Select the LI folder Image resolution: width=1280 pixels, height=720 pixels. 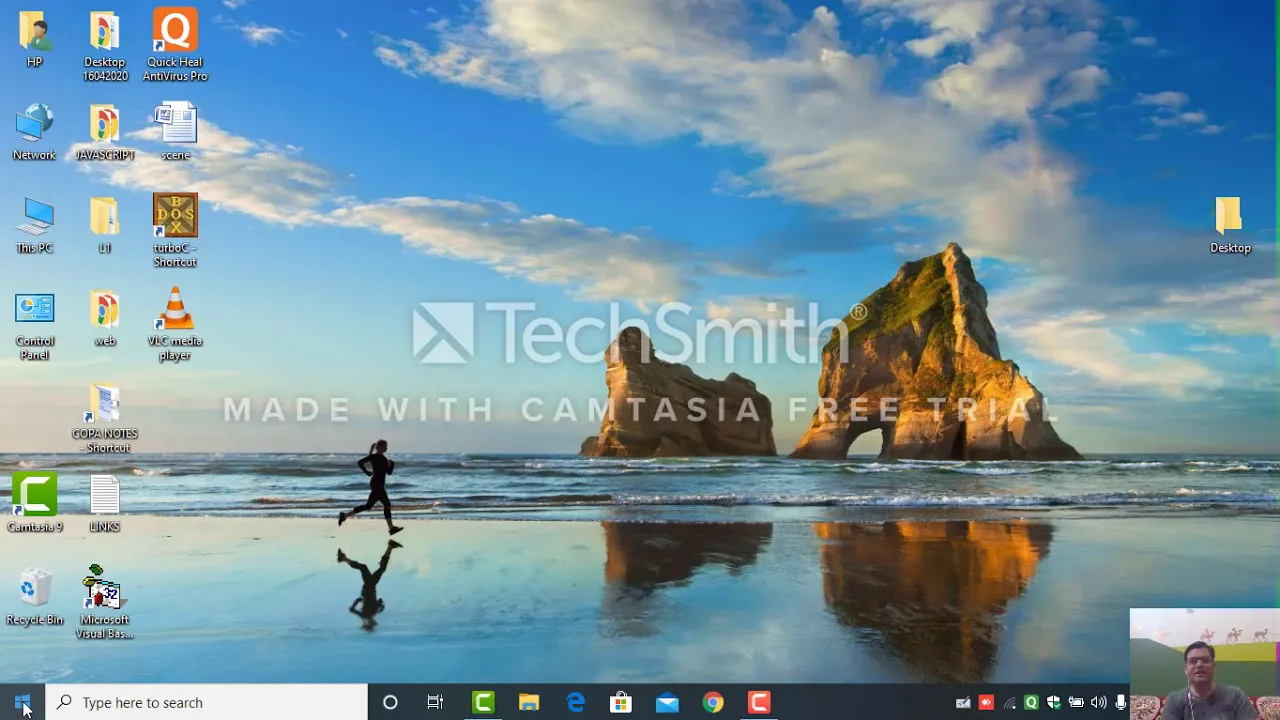point(105,224)
